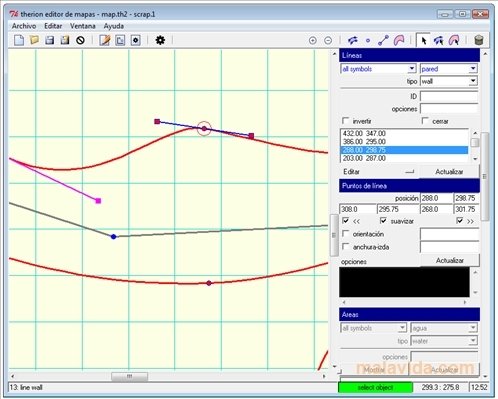This screenshot has width=498, height=399.
Task: Open the Archivo menu
Action: [x=24, y=26]
